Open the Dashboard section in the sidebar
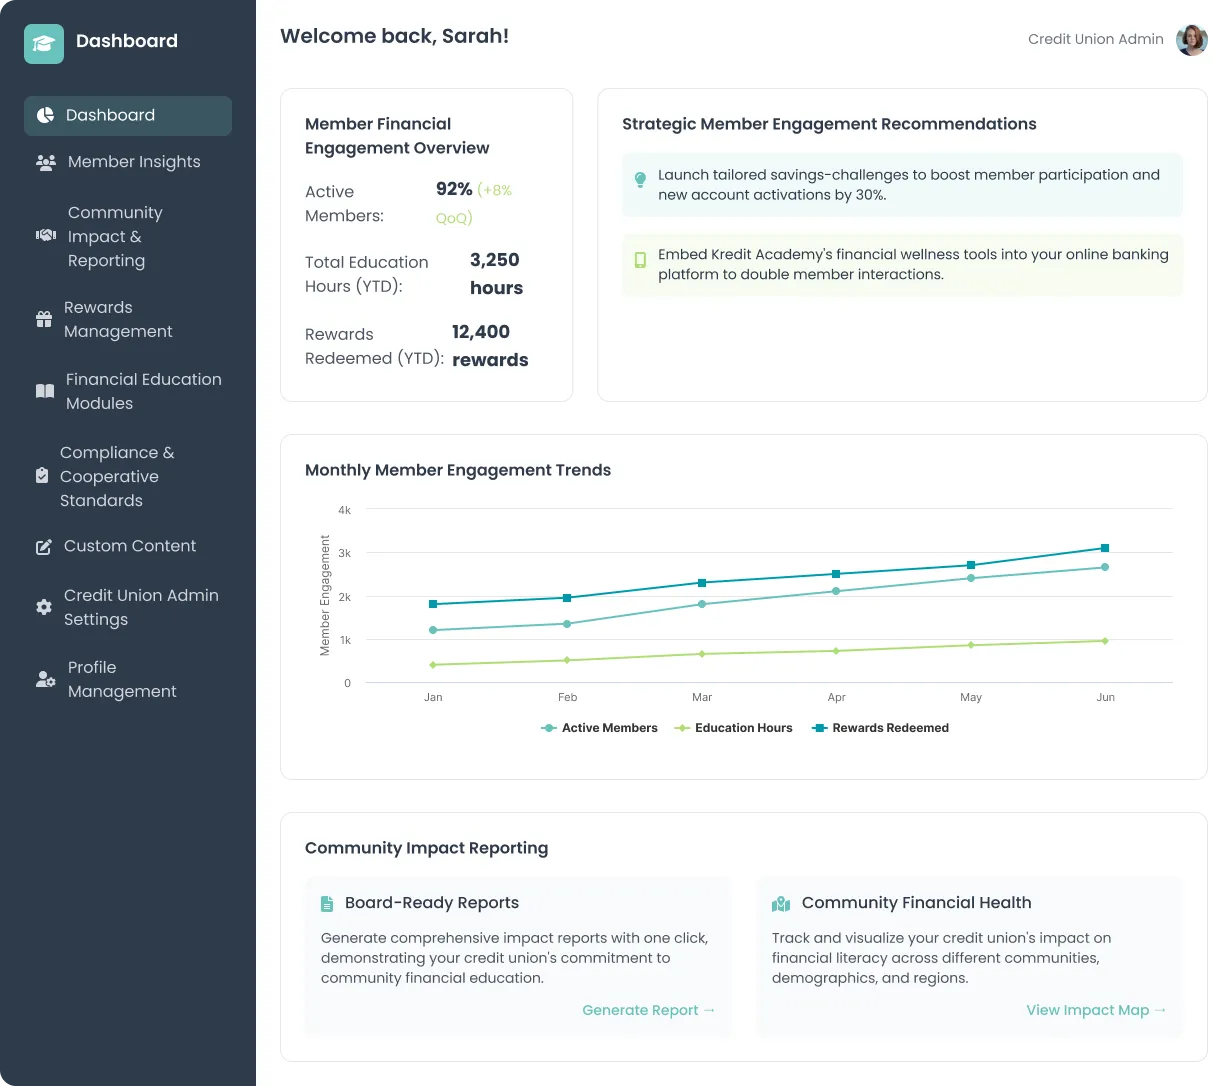The height and width of the screenshot is (1086, 1232). (x=111, y=116)
